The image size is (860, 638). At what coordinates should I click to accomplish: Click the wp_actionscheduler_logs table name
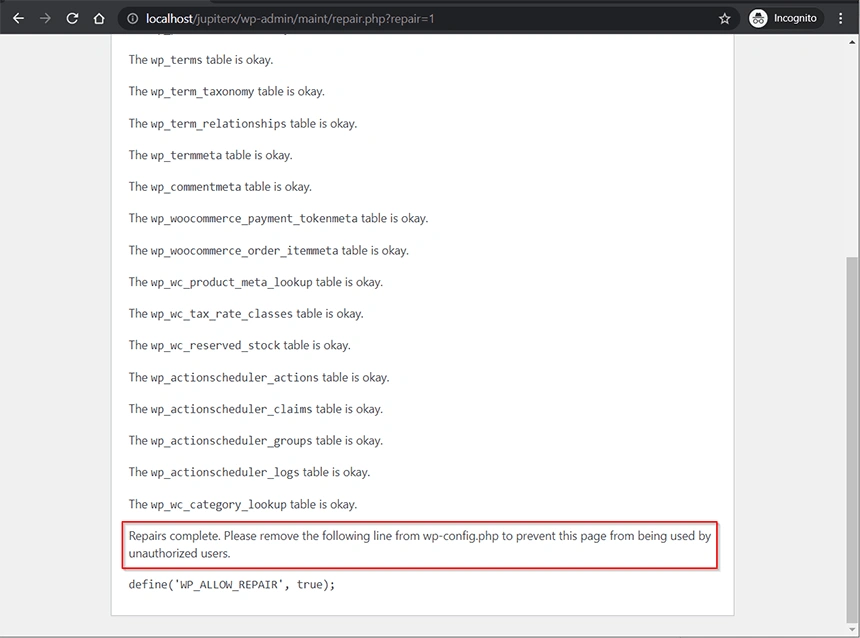pyautogui.click(x=224, y=472)
